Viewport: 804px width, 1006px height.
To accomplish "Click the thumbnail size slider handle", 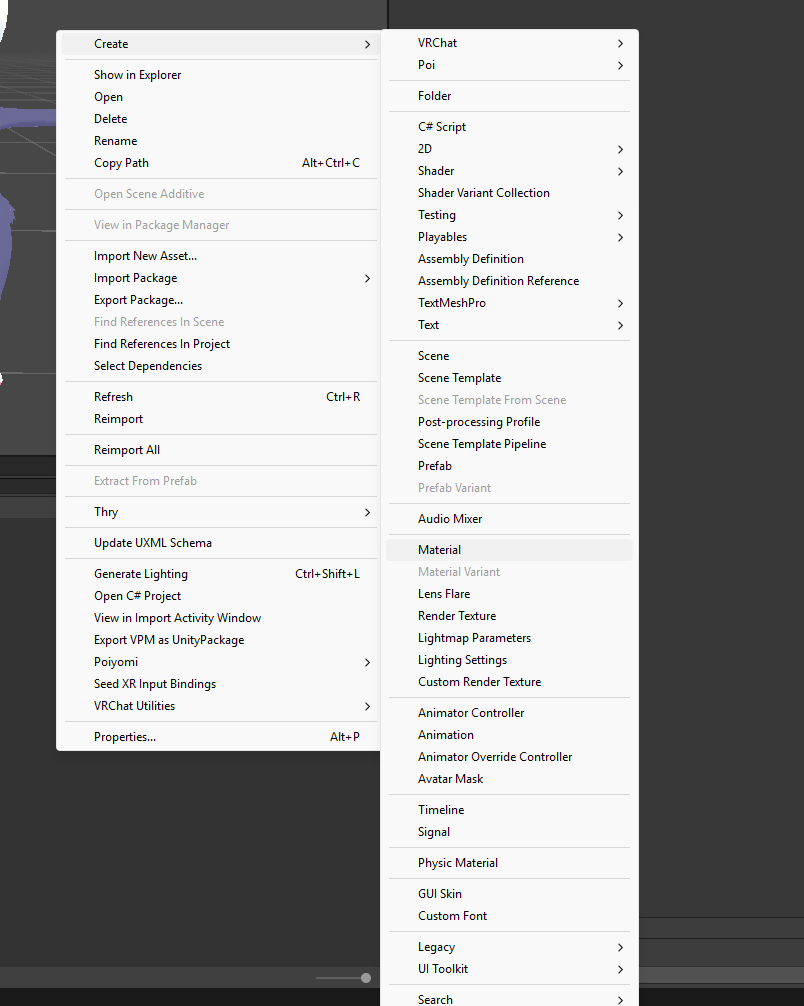I will tap(366, 978).
